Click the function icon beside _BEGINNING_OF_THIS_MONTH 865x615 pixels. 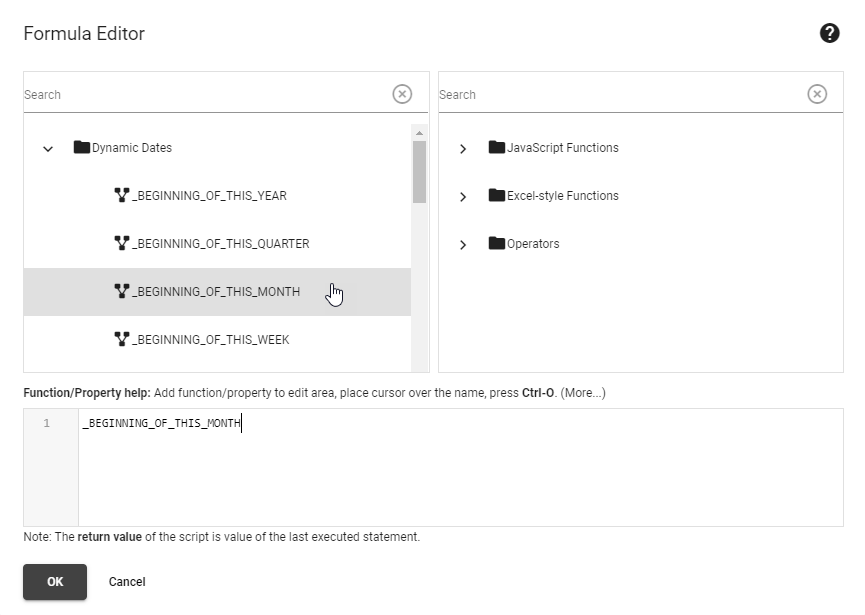tap(120, 291)
